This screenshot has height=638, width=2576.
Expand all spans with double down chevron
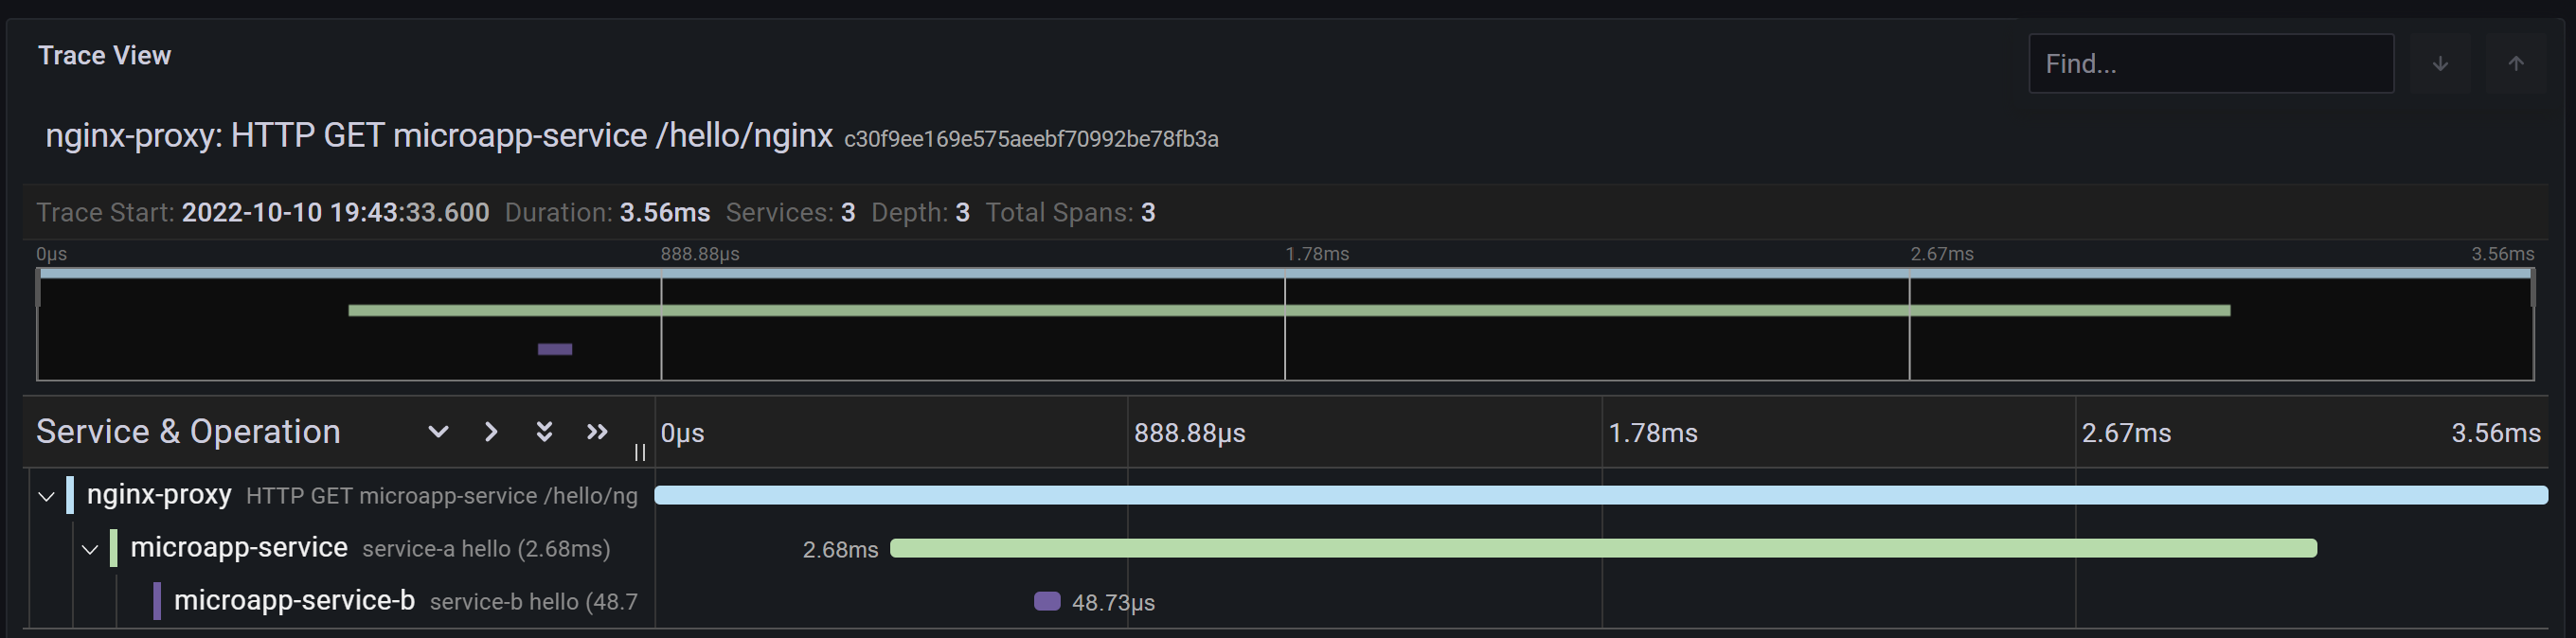544,432
